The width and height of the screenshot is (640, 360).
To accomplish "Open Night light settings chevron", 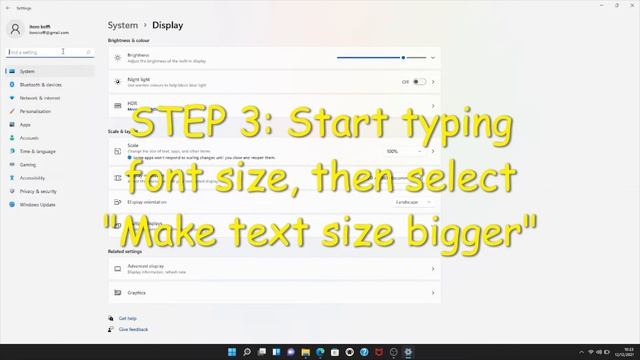I will coord(433,82).
